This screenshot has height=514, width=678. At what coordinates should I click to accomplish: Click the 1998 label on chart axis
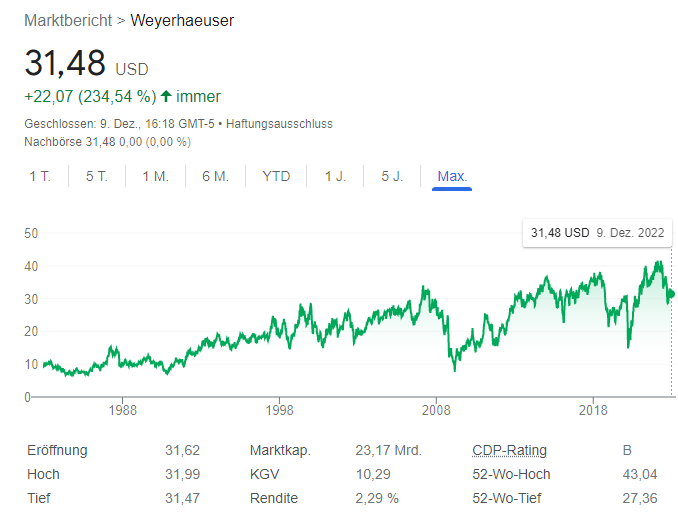pyautogui.click(x=280, y=409)
